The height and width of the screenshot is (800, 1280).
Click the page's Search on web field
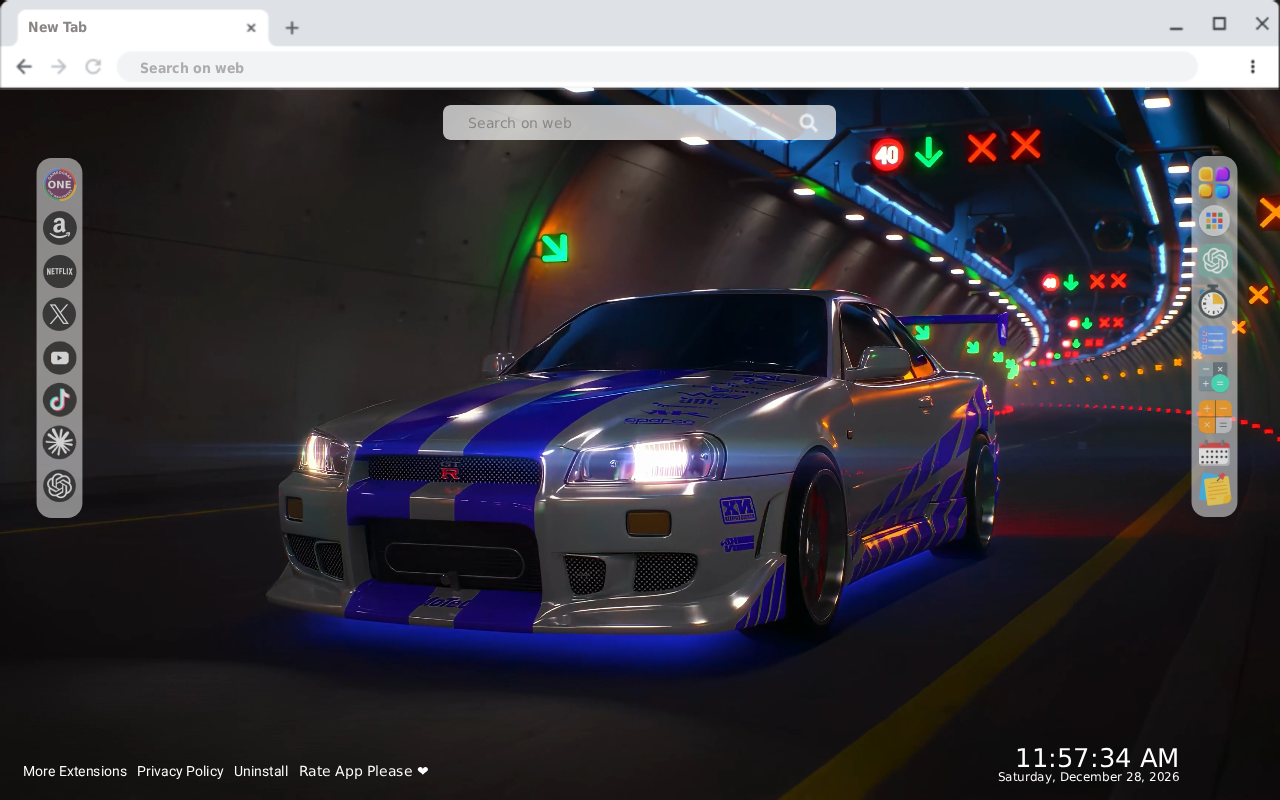(639, 123)
